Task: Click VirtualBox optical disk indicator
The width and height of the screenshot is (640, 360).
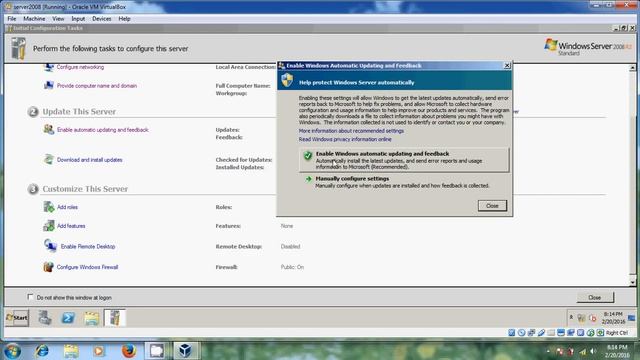Action: 521,333
